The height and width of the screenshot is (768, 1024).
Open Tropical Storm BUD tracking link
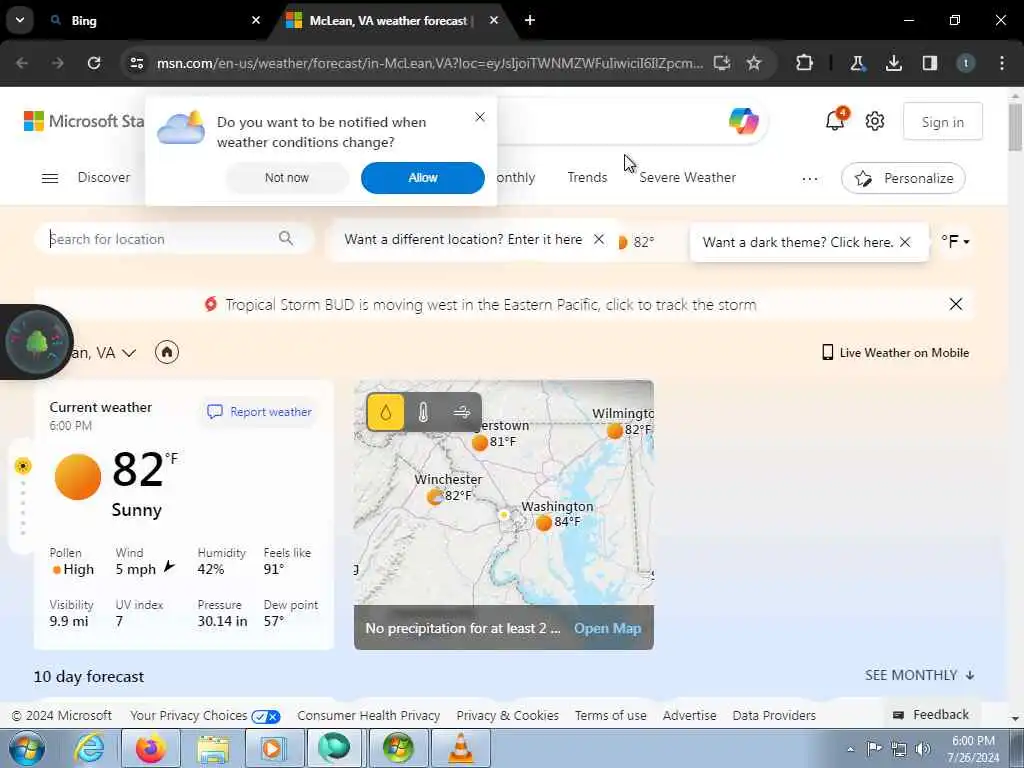[490, 304]
